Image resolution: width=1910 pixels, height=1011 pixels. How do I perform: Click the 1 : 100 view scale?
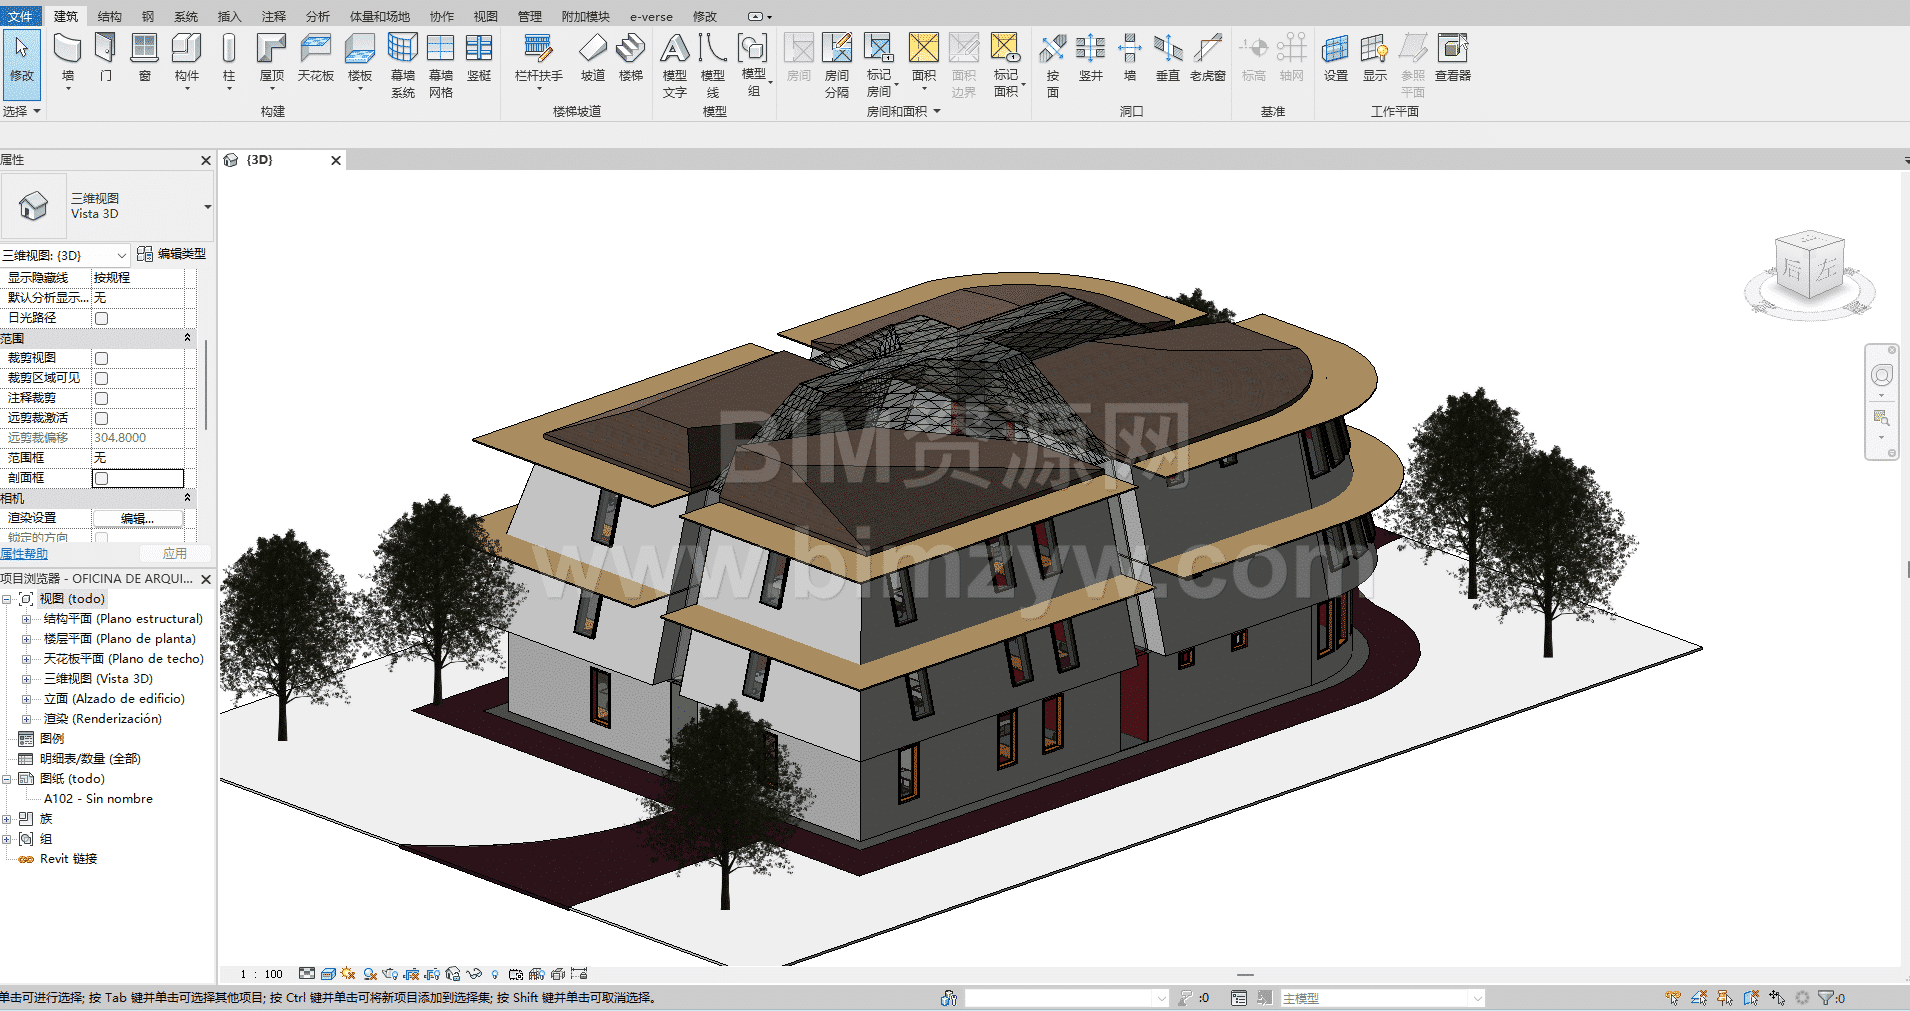261,974
